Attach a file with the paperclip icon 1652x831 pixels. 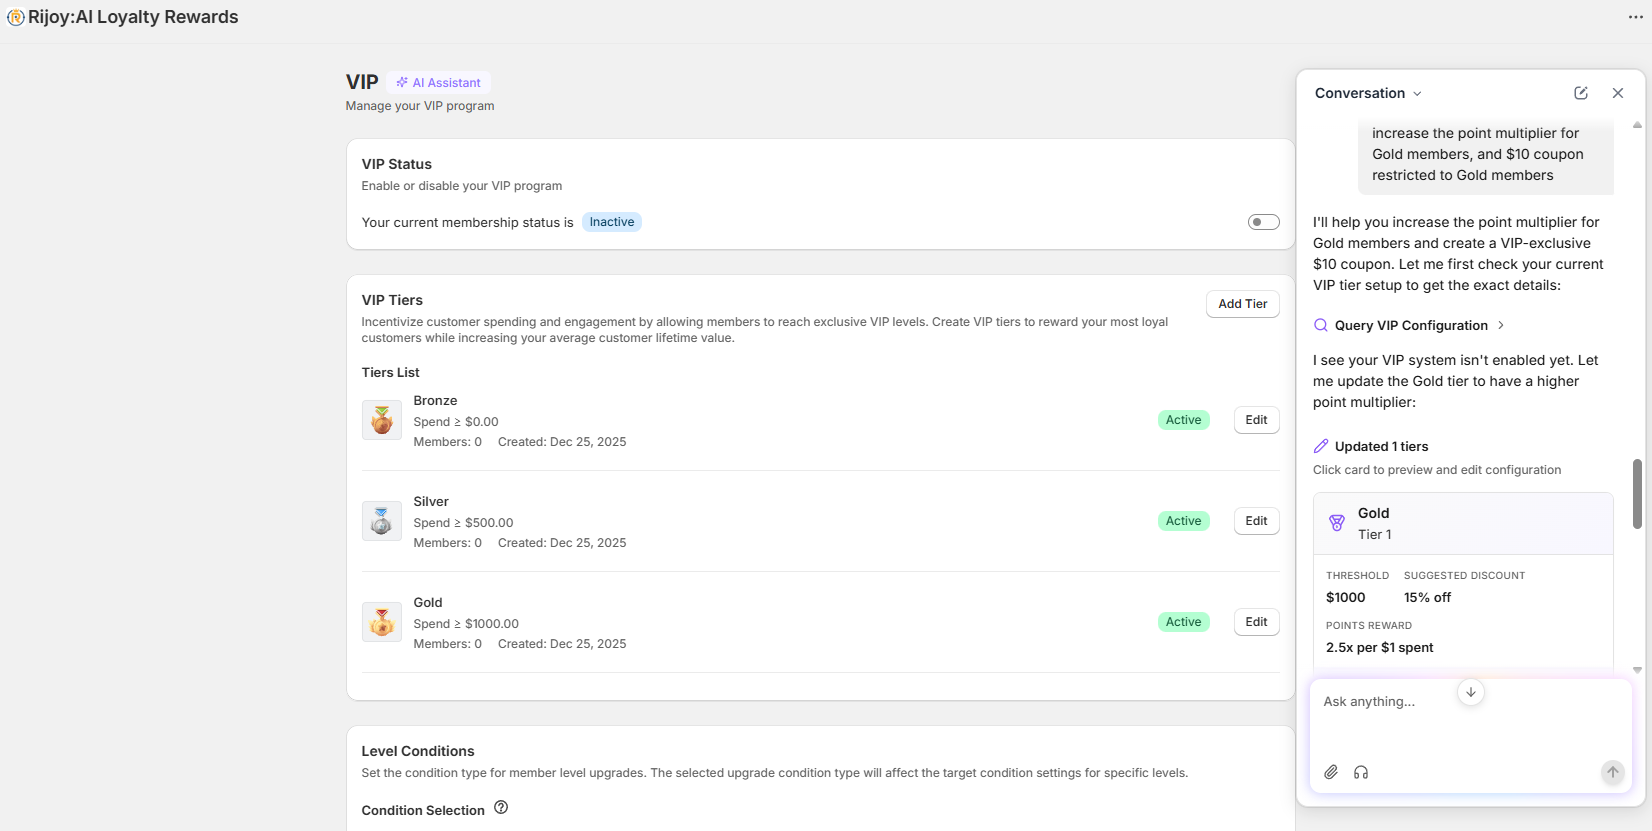[x=1331, y=772]
